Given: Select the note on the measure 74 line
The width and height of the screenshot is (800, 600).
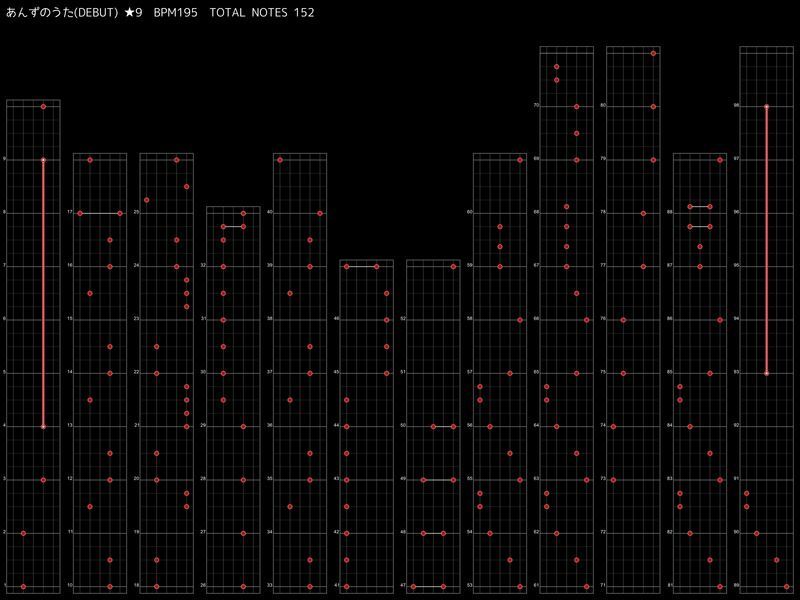Looking at the screenshot, I should (x=613, y=426).
